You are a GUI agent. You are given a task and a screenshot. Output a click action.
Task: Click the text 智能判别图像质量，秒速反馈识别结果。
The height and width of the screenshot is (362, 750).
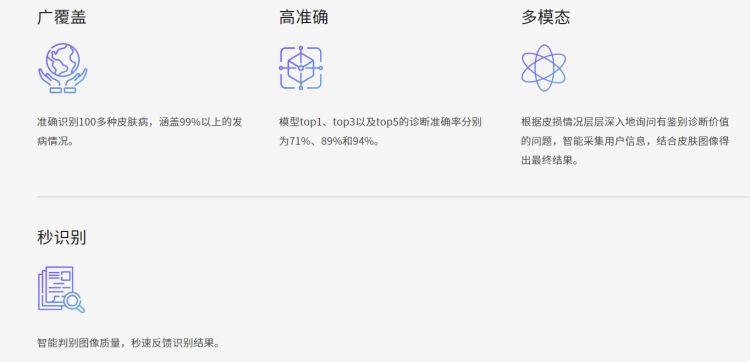point(129,343)
